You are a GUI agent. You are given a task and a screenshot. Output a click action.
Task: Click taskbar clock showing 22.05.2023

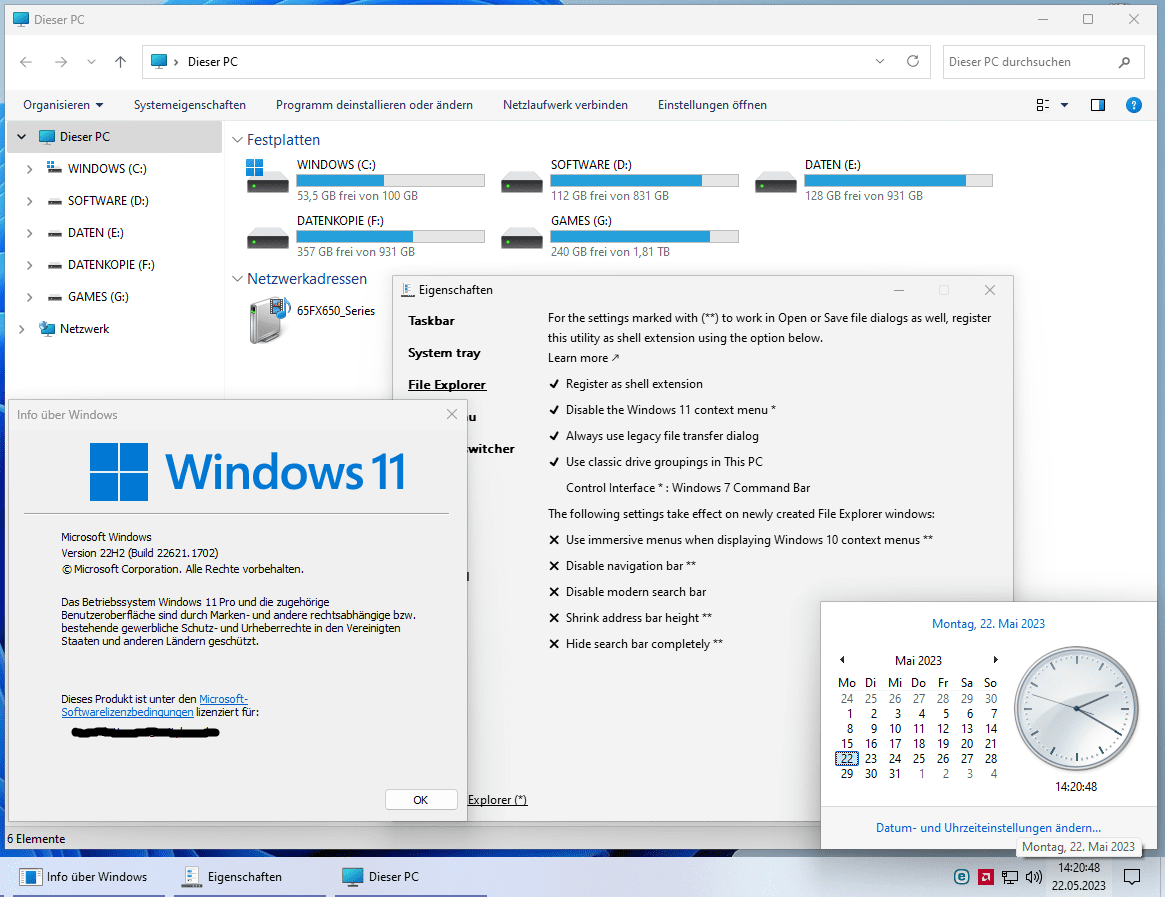point(1079,877)
